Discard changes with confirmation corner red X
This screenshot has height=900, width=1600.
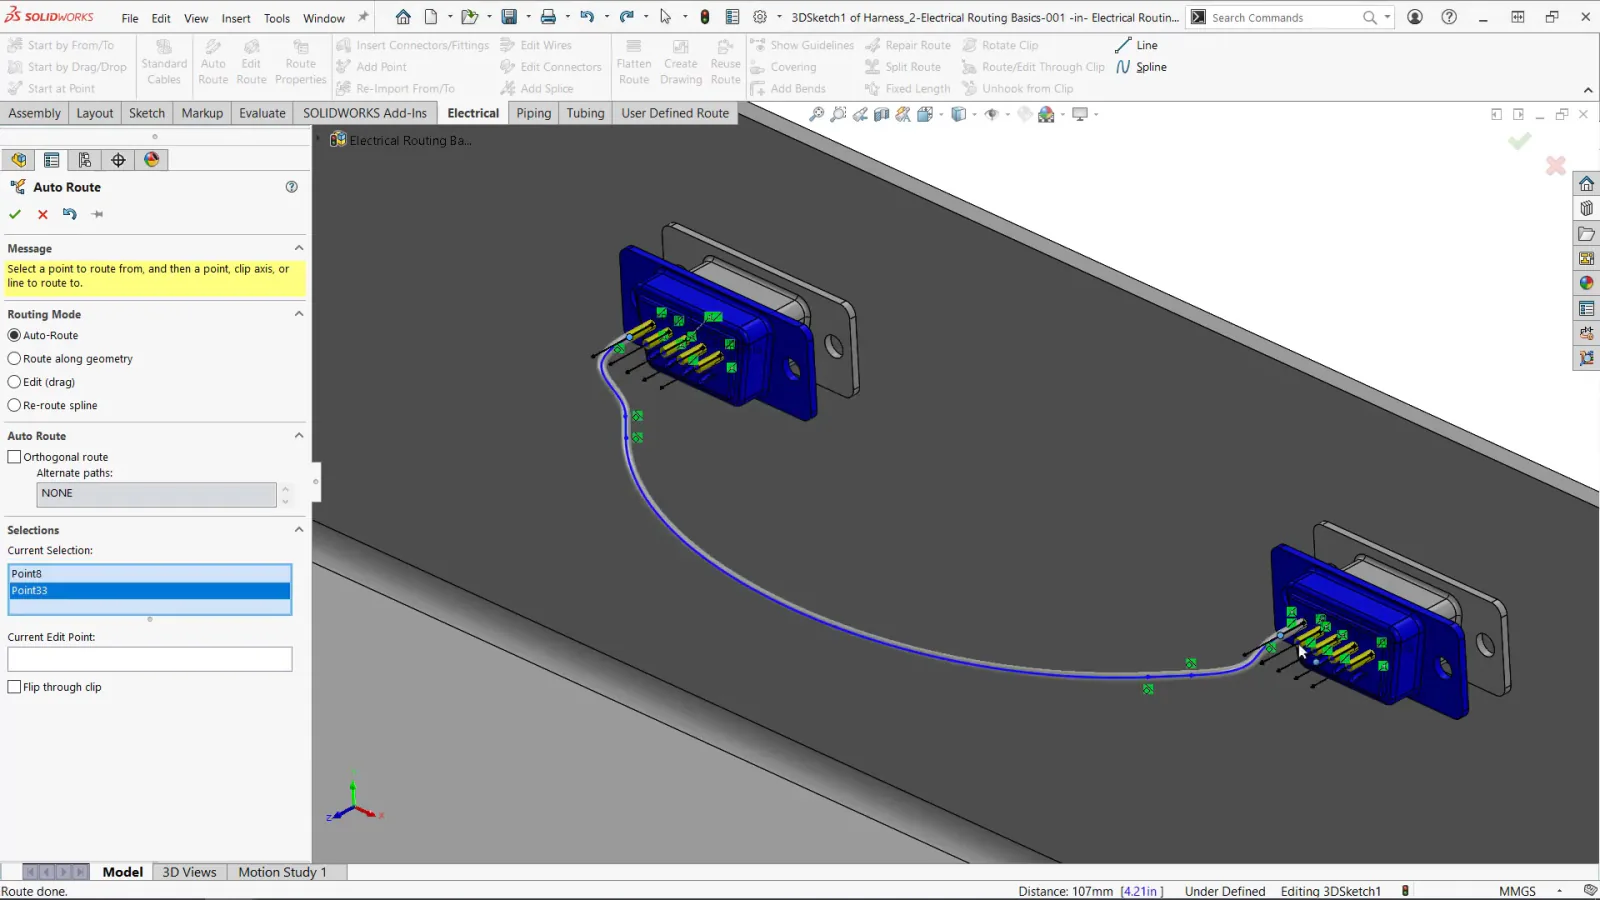point(1555,165)
